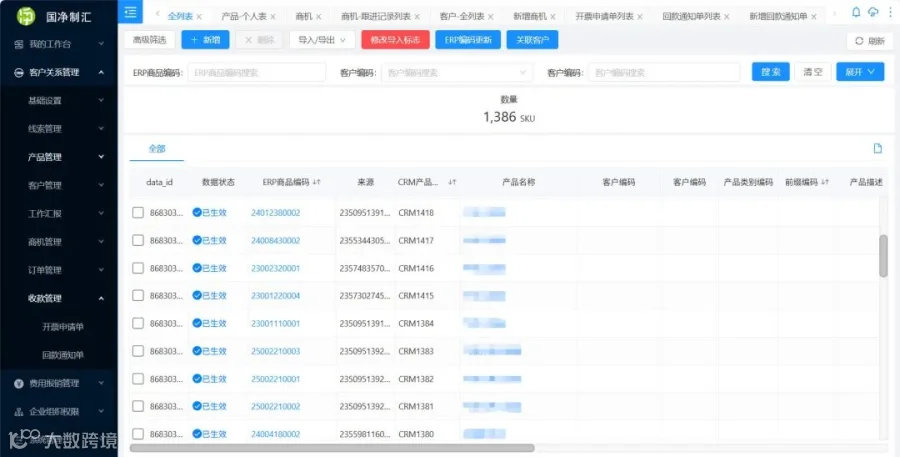Close the 新增商机 tab
The width and height of the screenshot is (900, 457).
point(553,17)
